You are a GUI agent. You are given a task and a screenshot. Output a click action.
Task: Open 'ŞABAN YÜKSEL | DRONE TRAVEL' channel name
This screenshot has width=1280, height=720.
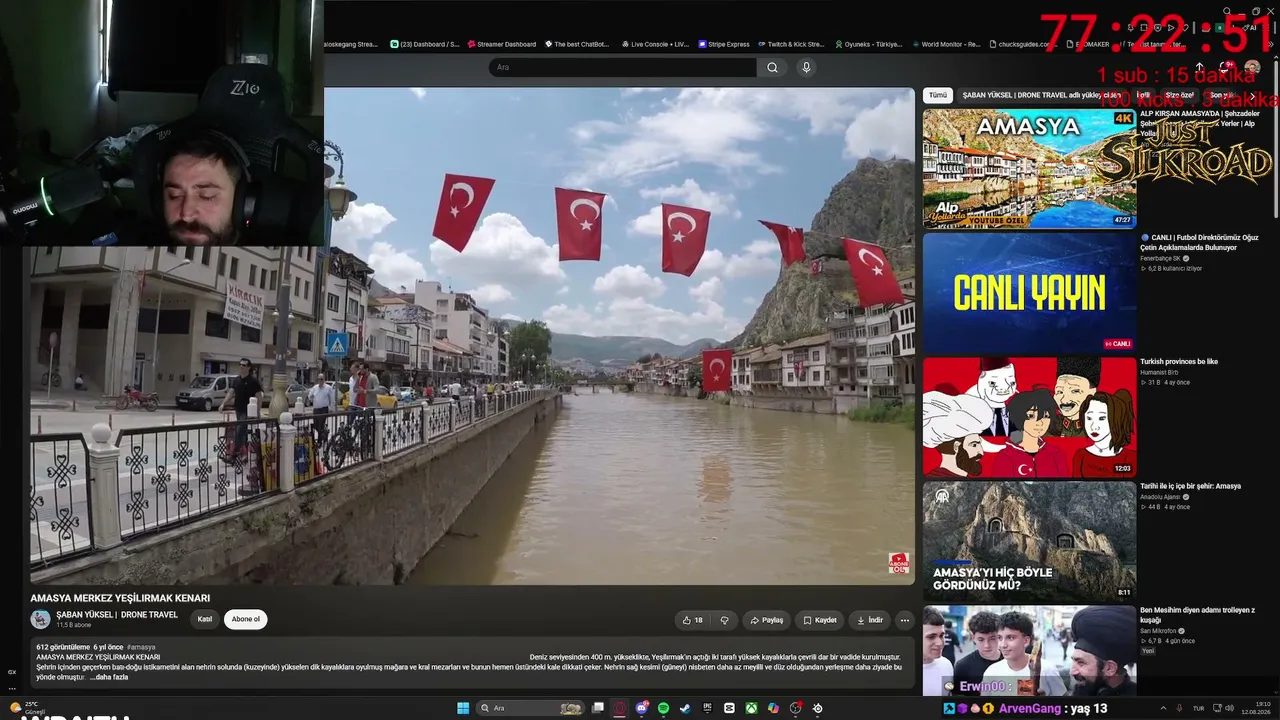(x=117, y=615)
